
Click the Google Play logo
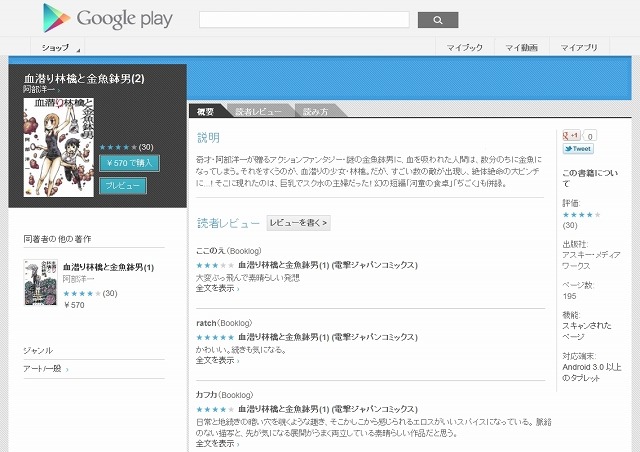[108, 18]
